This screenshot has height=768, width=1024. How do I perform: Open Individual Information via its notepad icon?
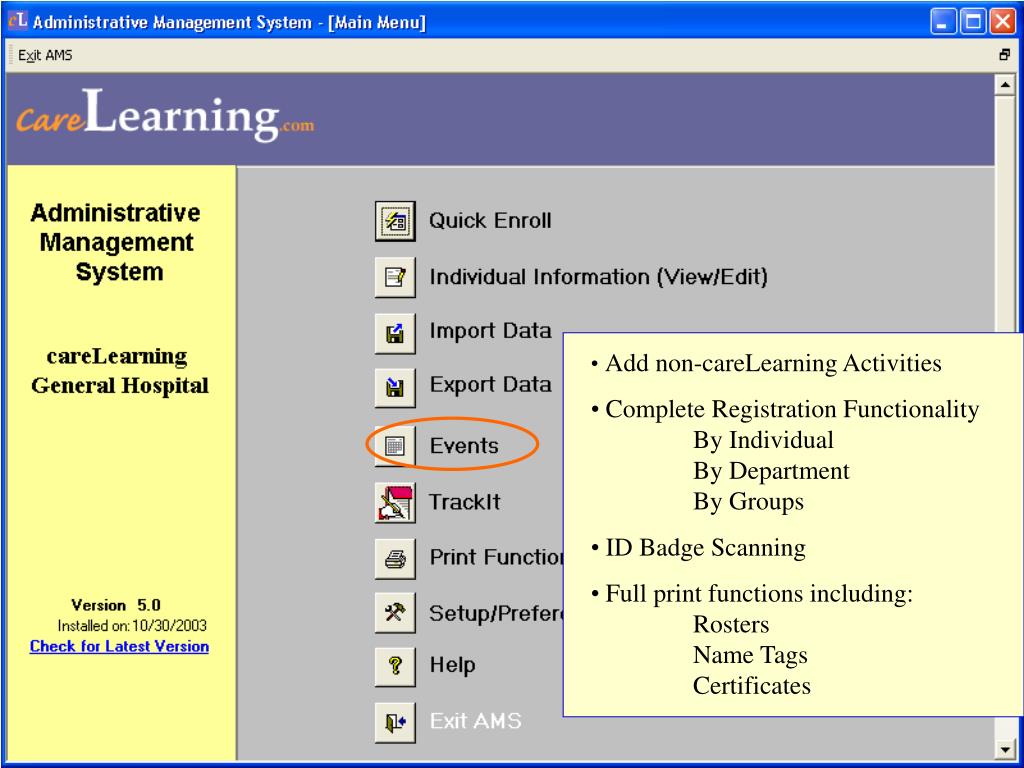click(x=395, y=278)
